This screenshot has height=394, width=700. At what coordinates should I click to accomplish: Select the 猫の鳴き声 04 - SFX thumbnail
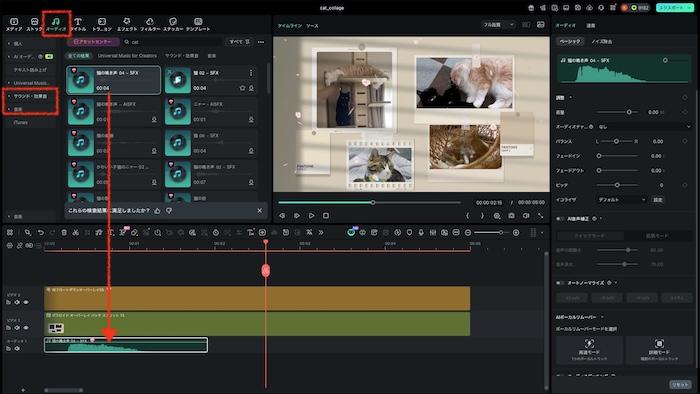click(81, 80)
